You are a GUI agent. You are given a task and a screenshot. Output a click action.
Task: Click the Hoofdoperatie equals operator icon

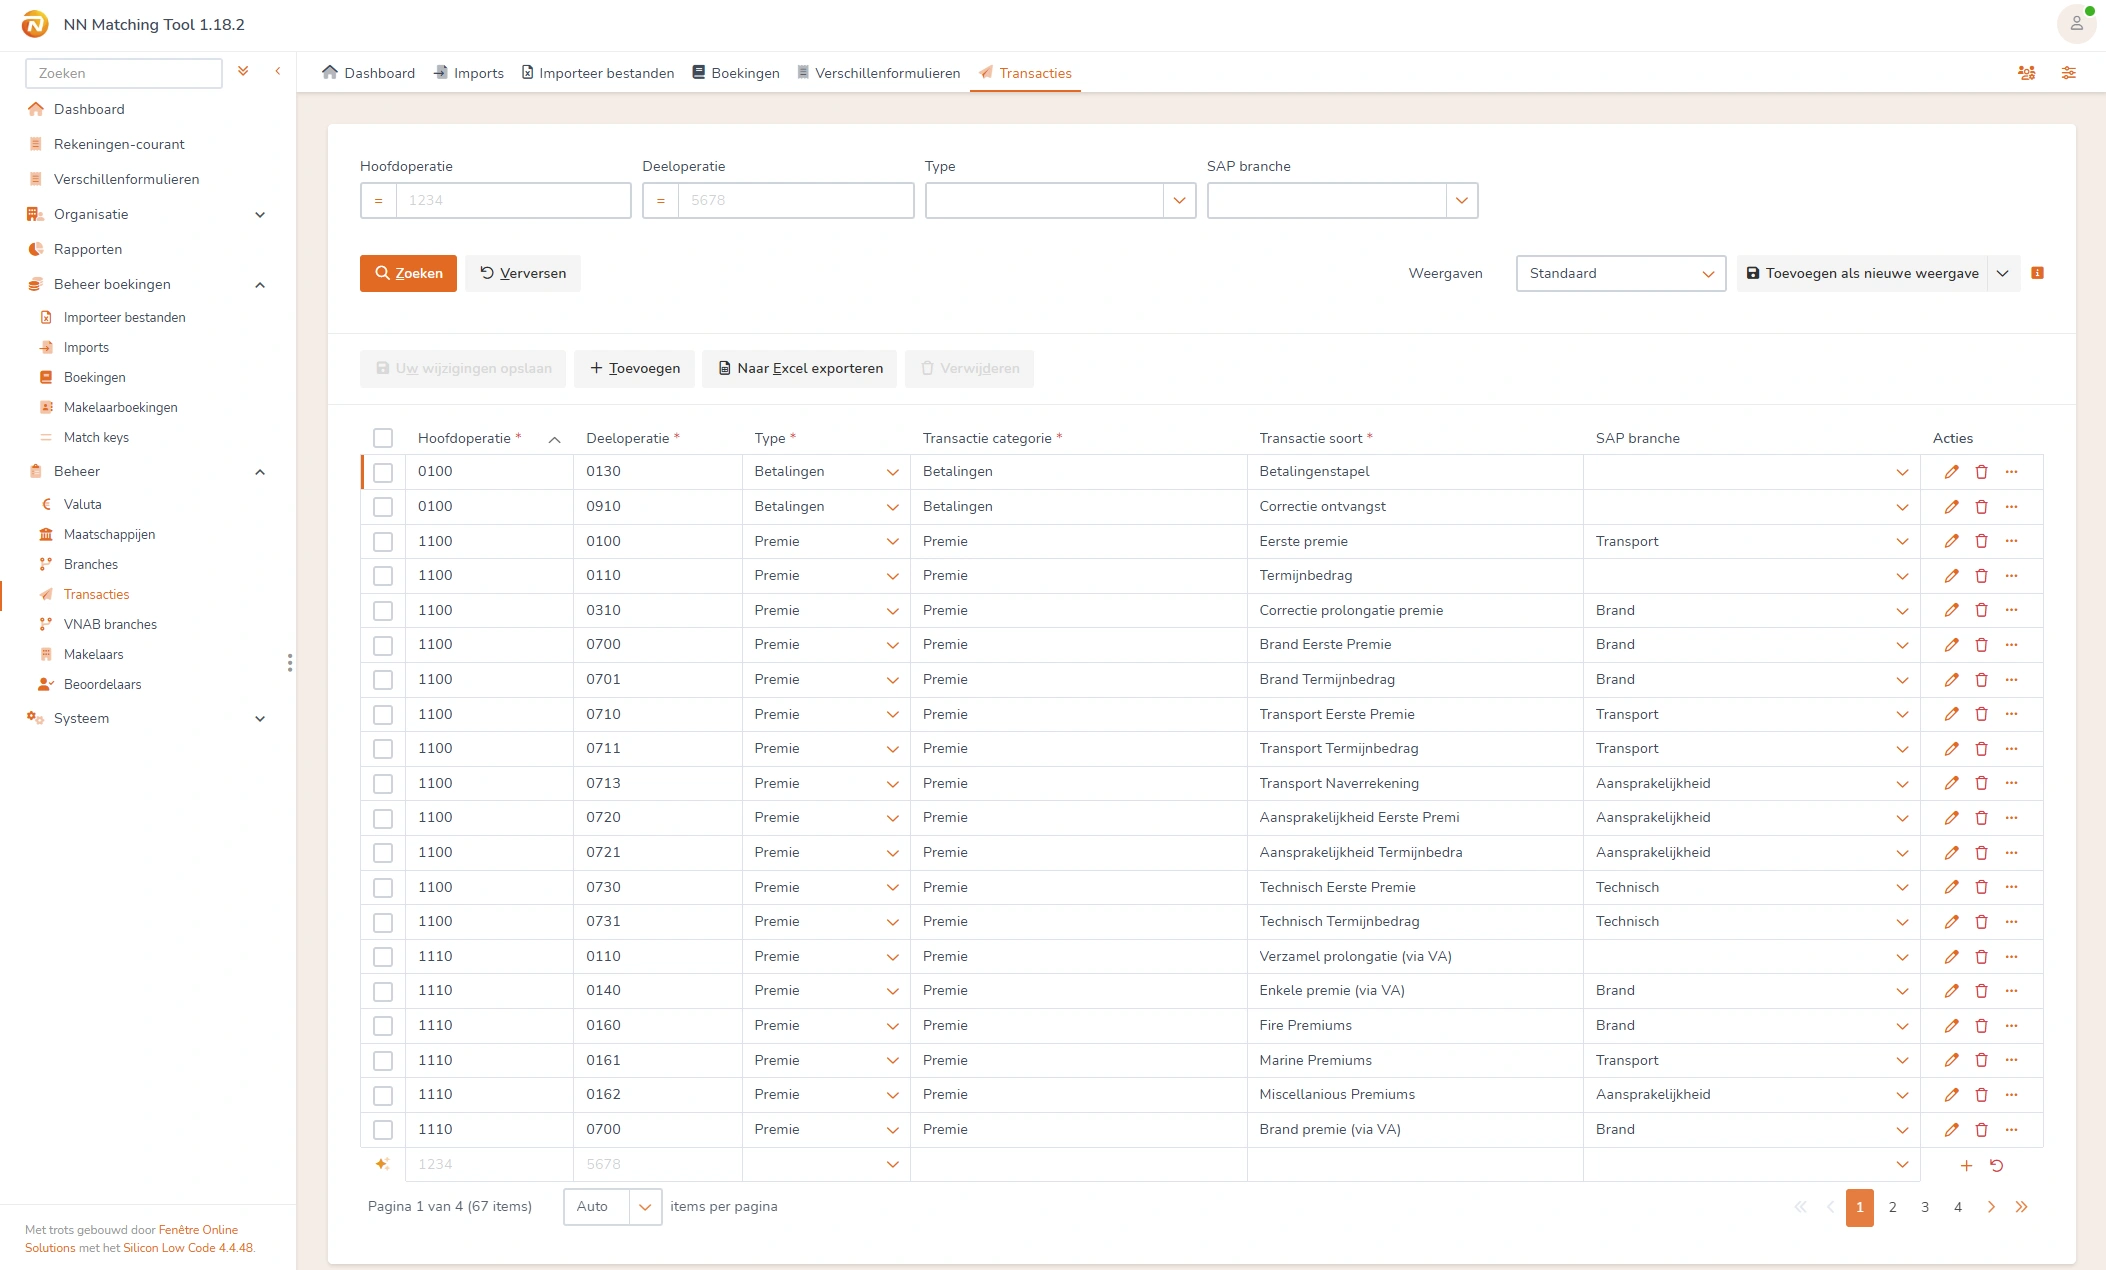coord(378,200)
